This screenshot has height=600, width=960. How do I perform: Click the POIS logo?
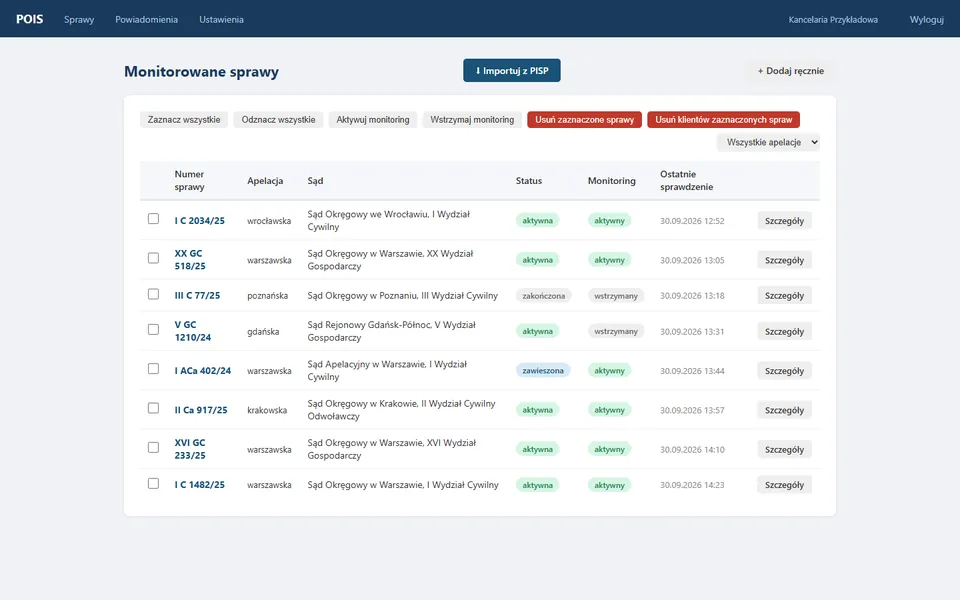29,19
